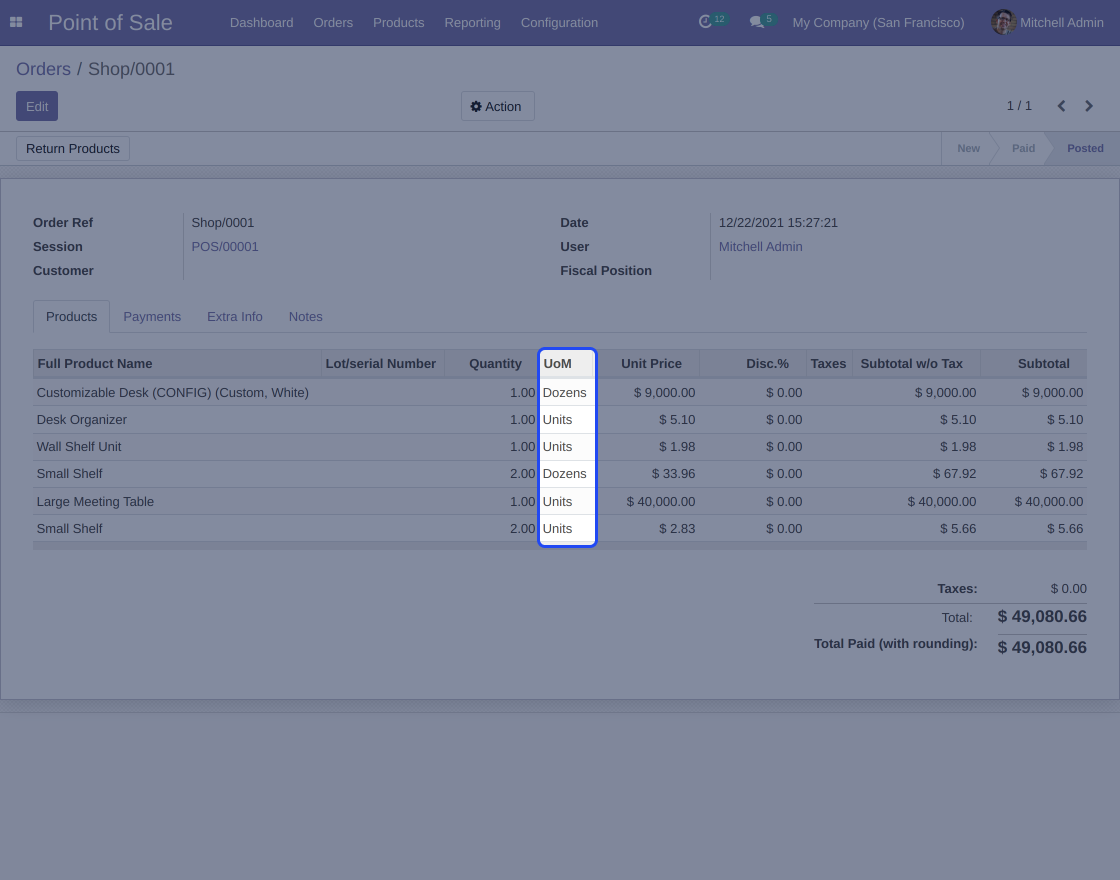Click the Return Products button

[73, 149]
